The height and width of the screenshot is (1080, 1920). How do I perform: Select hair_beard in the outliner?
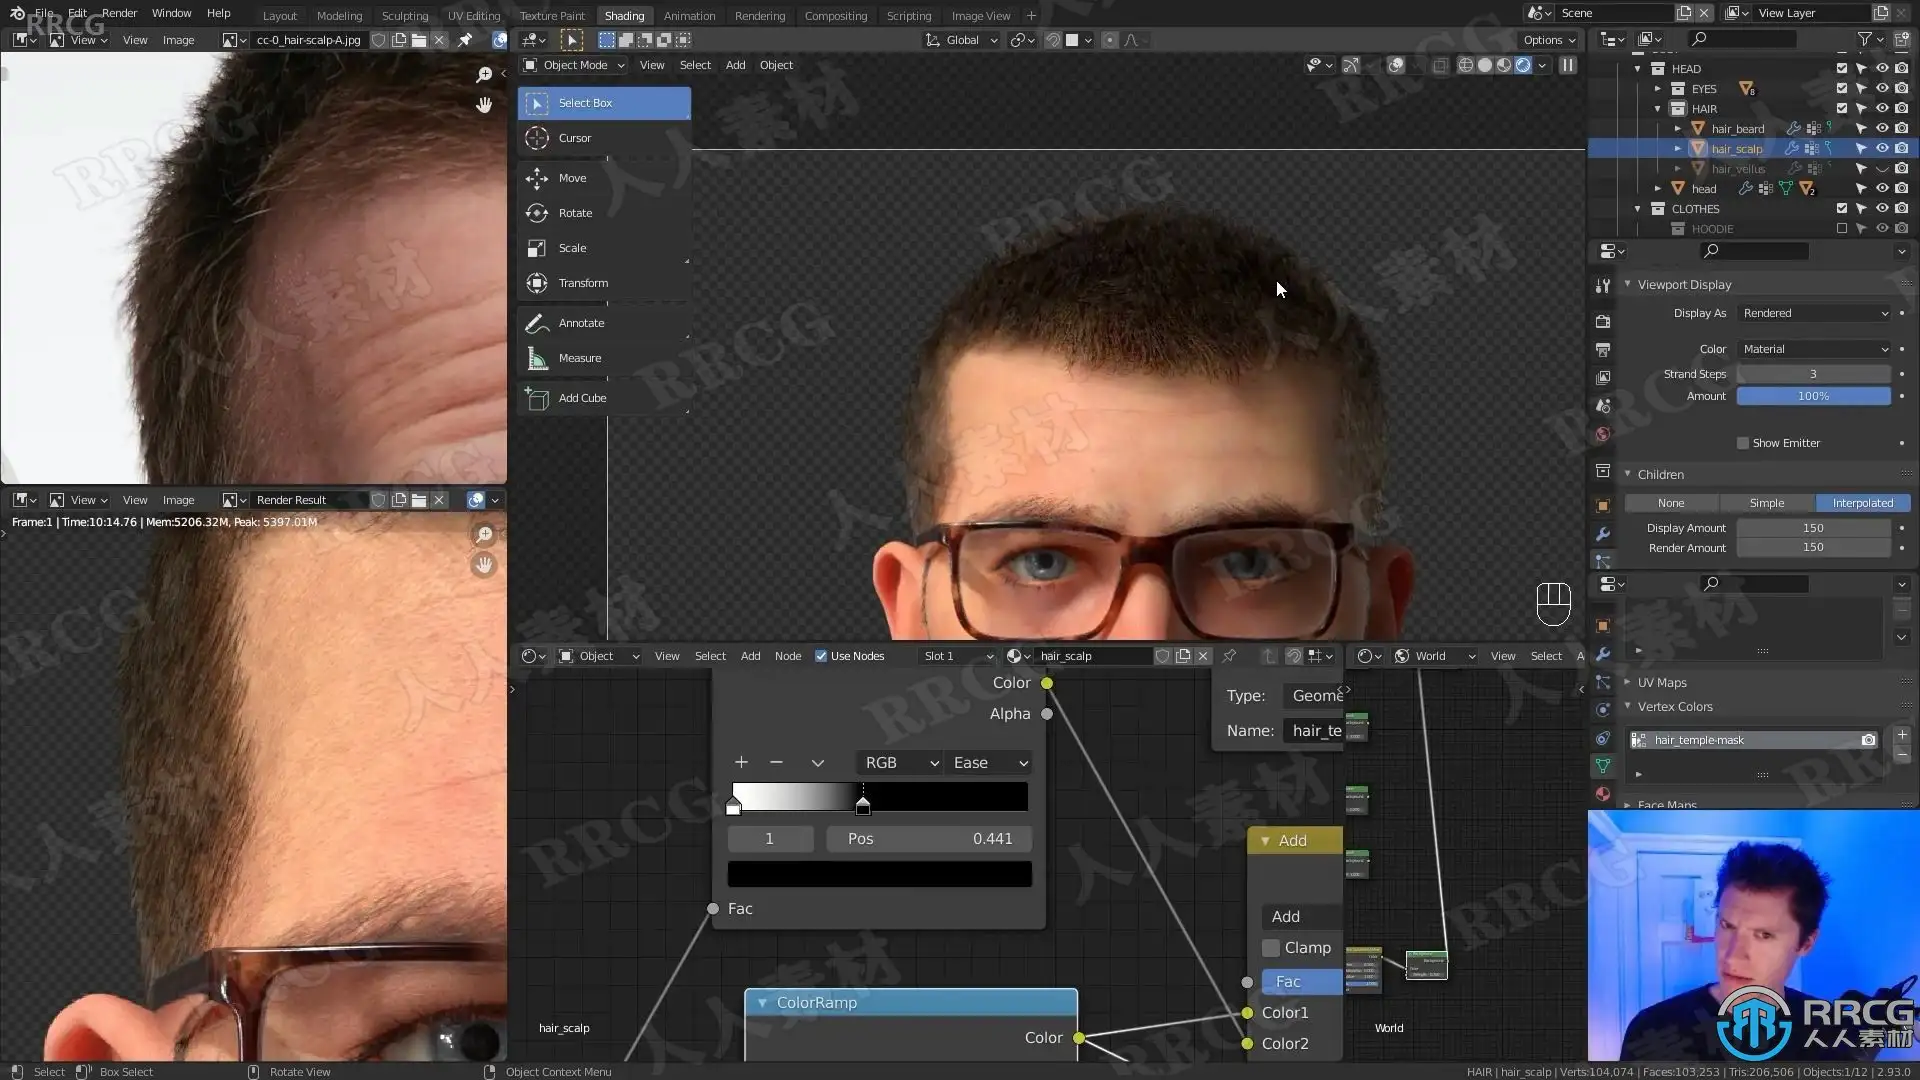click(x=1737, y=129)
